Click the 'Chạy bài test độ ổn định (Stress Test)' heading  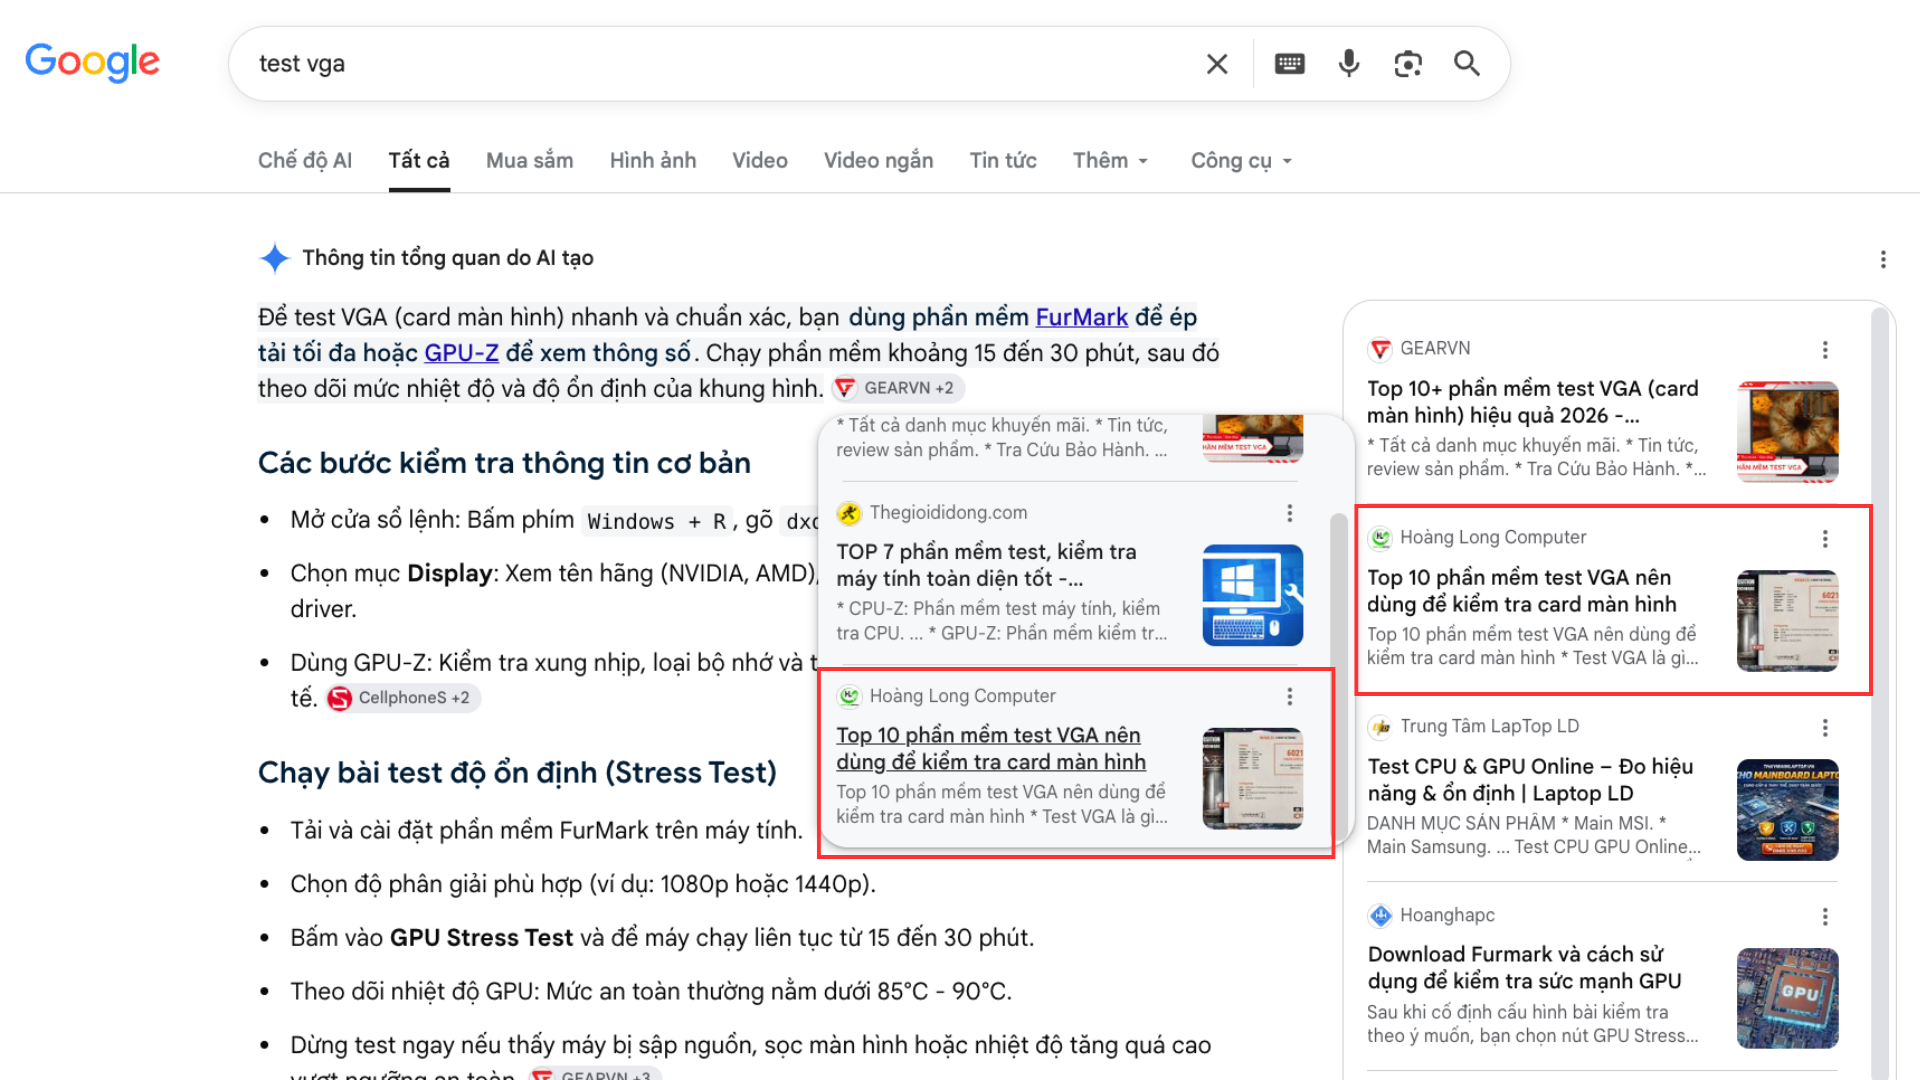tap(517, 773)
